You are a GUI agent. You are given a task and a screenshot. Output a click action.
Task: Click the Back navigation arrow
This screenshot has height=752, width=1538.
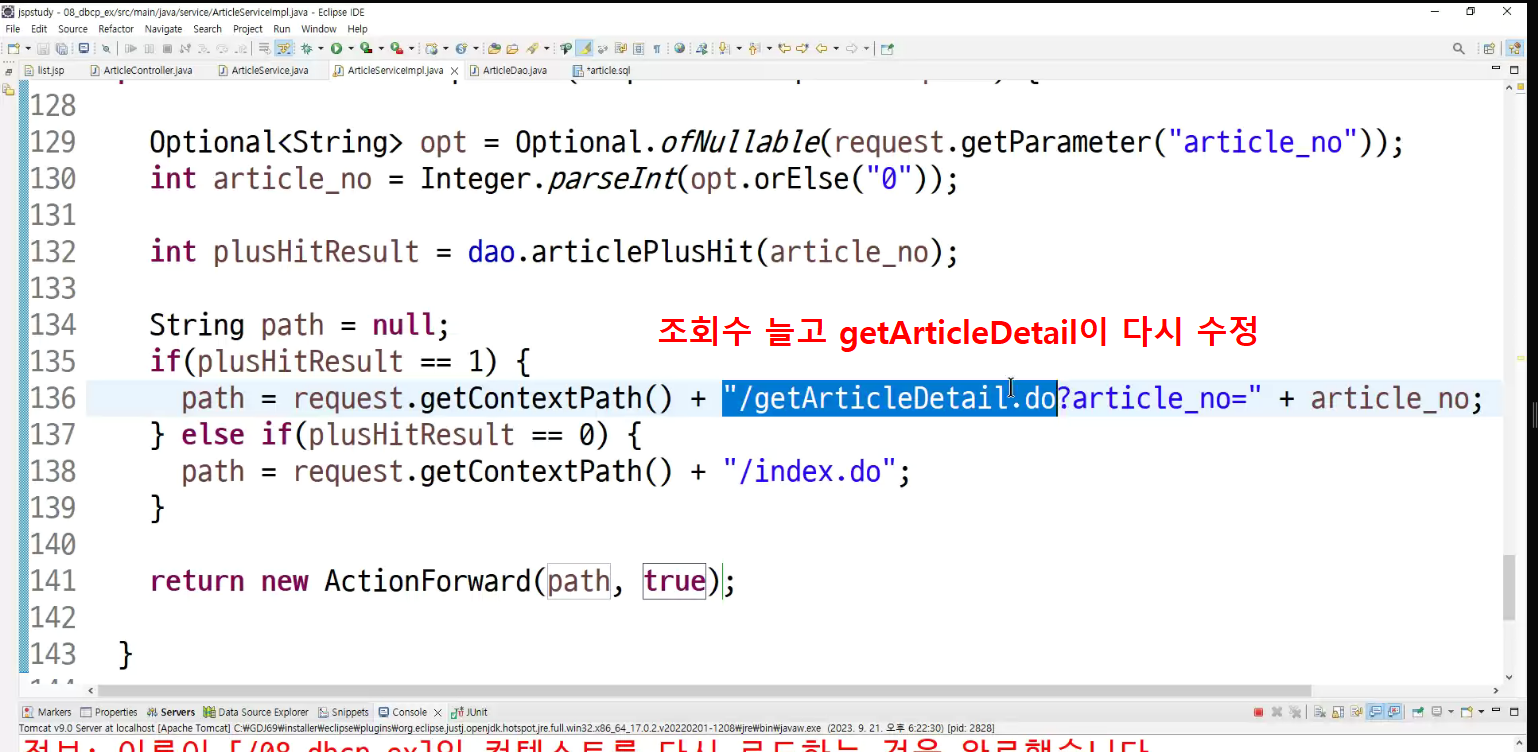click(822, 48)
